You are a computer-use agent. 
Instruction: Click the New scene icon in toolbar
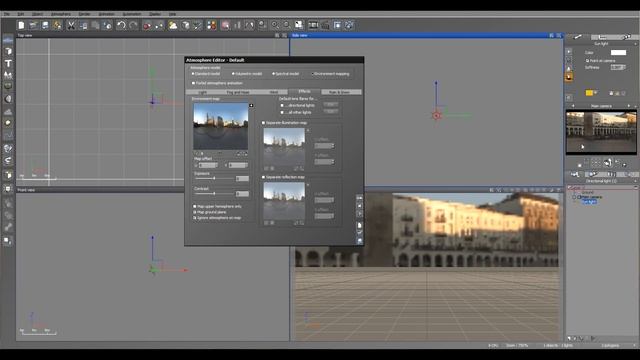(x=21, y=25)
